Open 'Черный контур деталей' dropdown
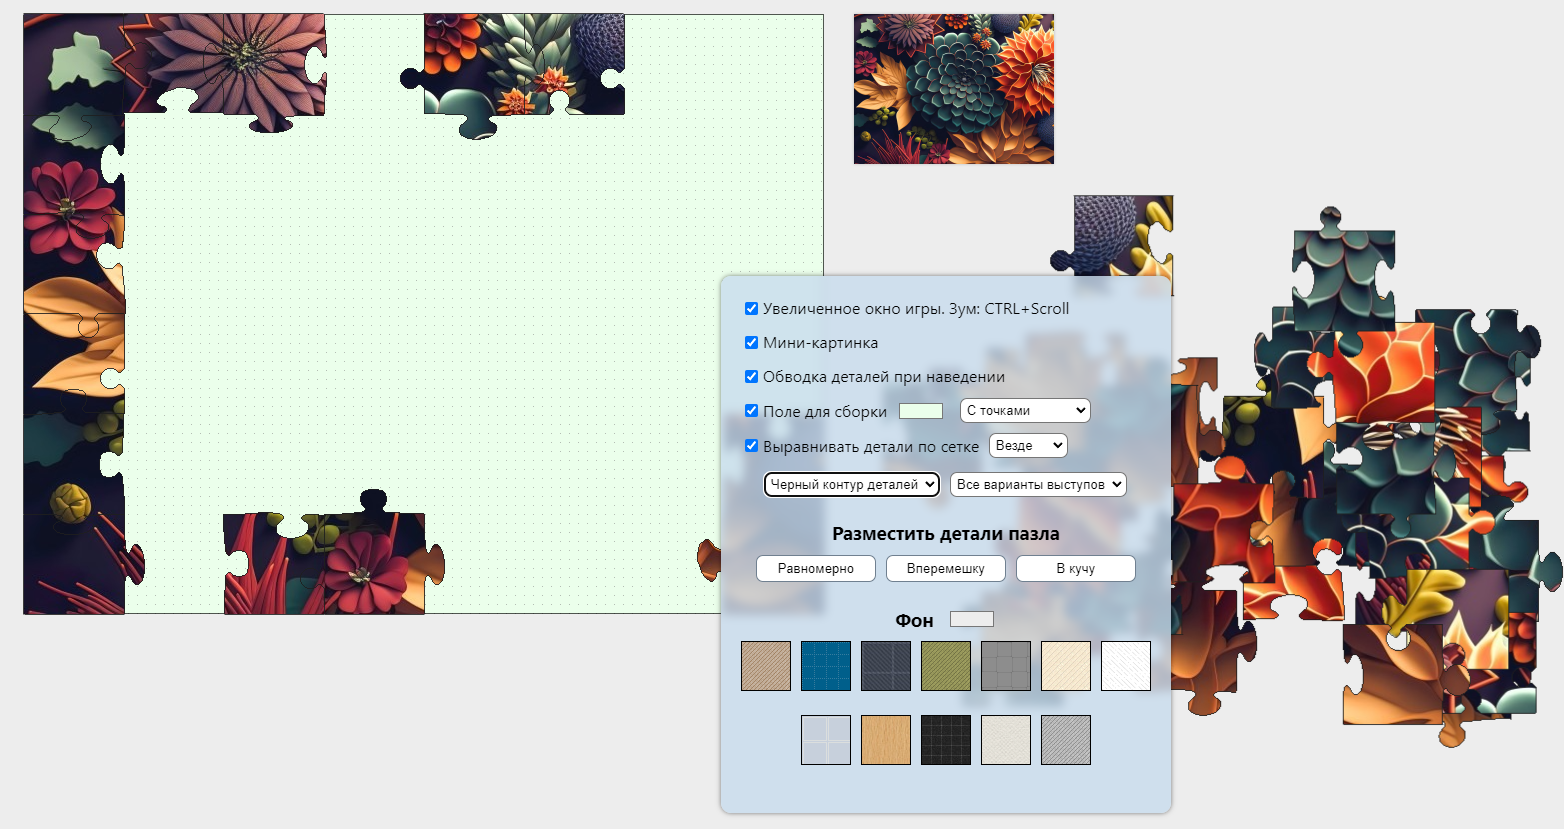Viewport: 1564px width, 829px height. click(852, 484)
